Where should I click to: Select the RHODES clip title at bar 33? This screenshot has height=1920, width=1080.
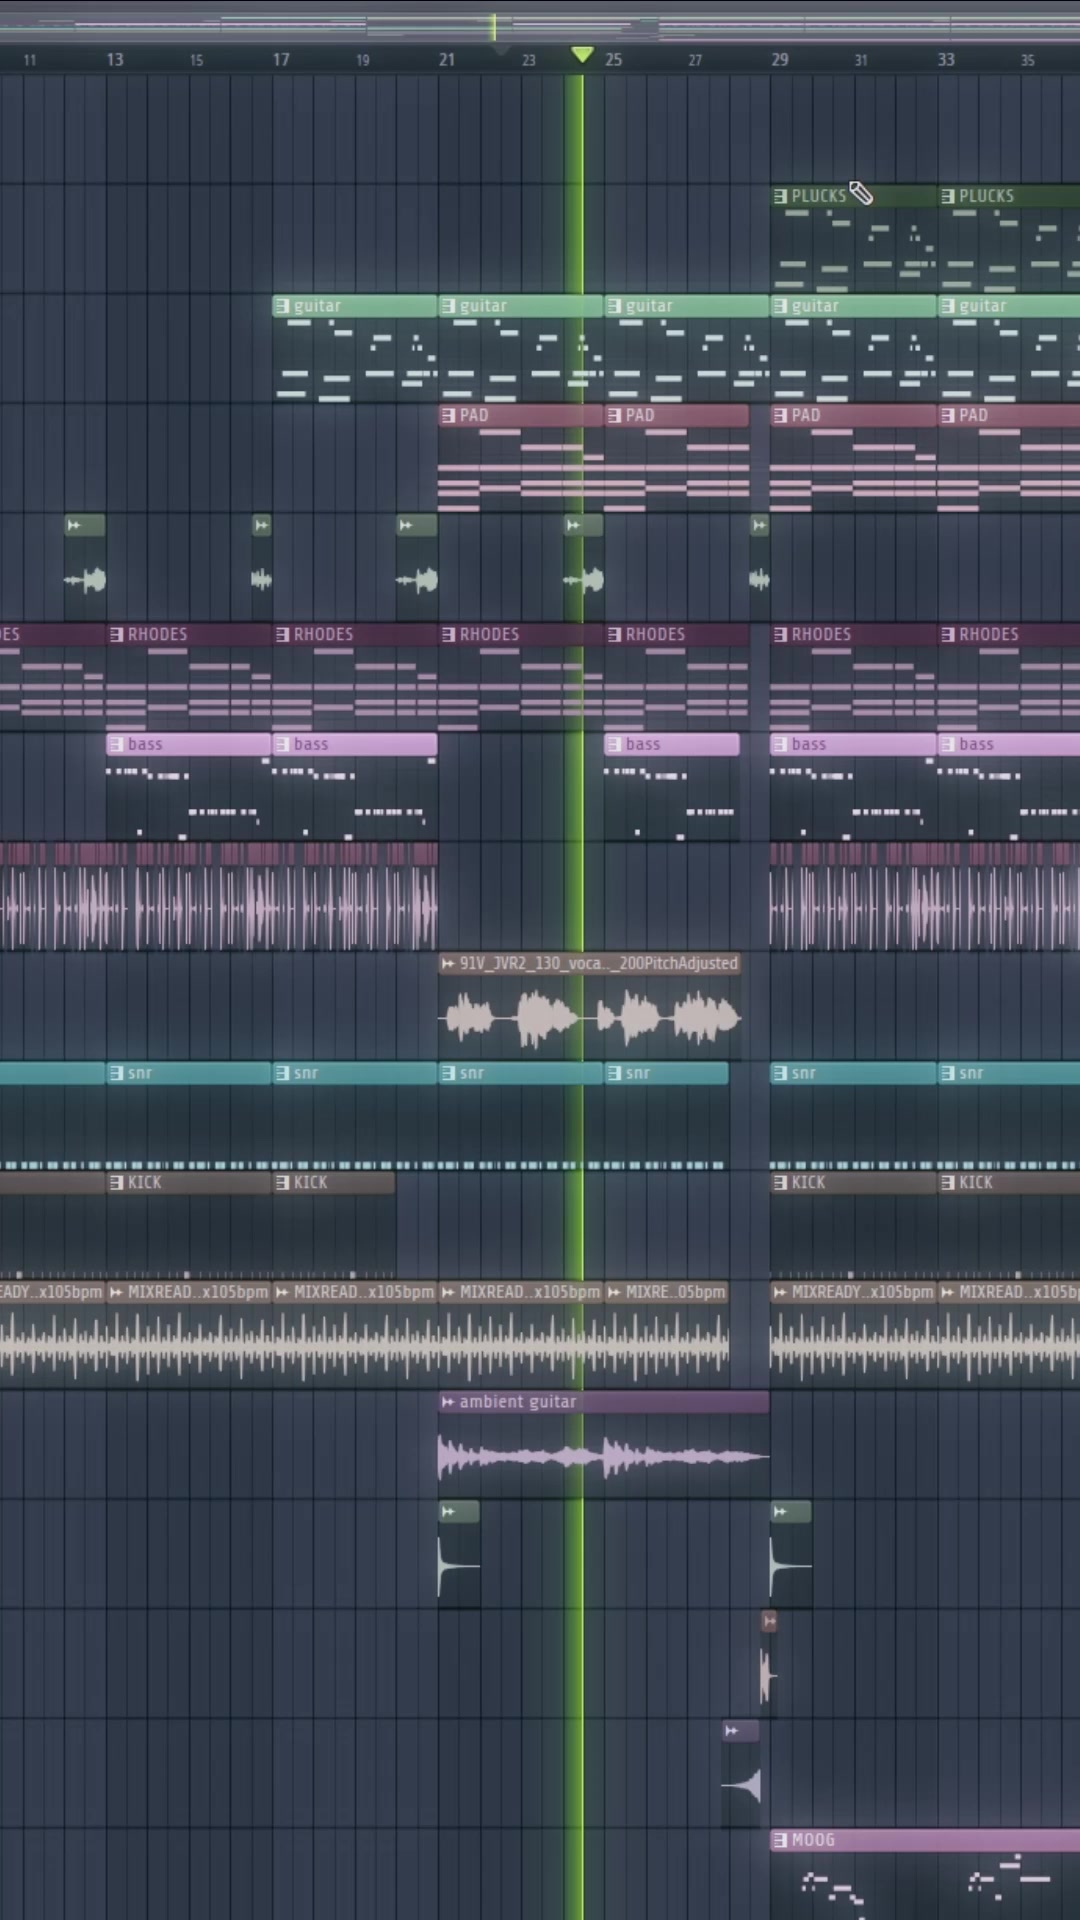pos(988,634)
